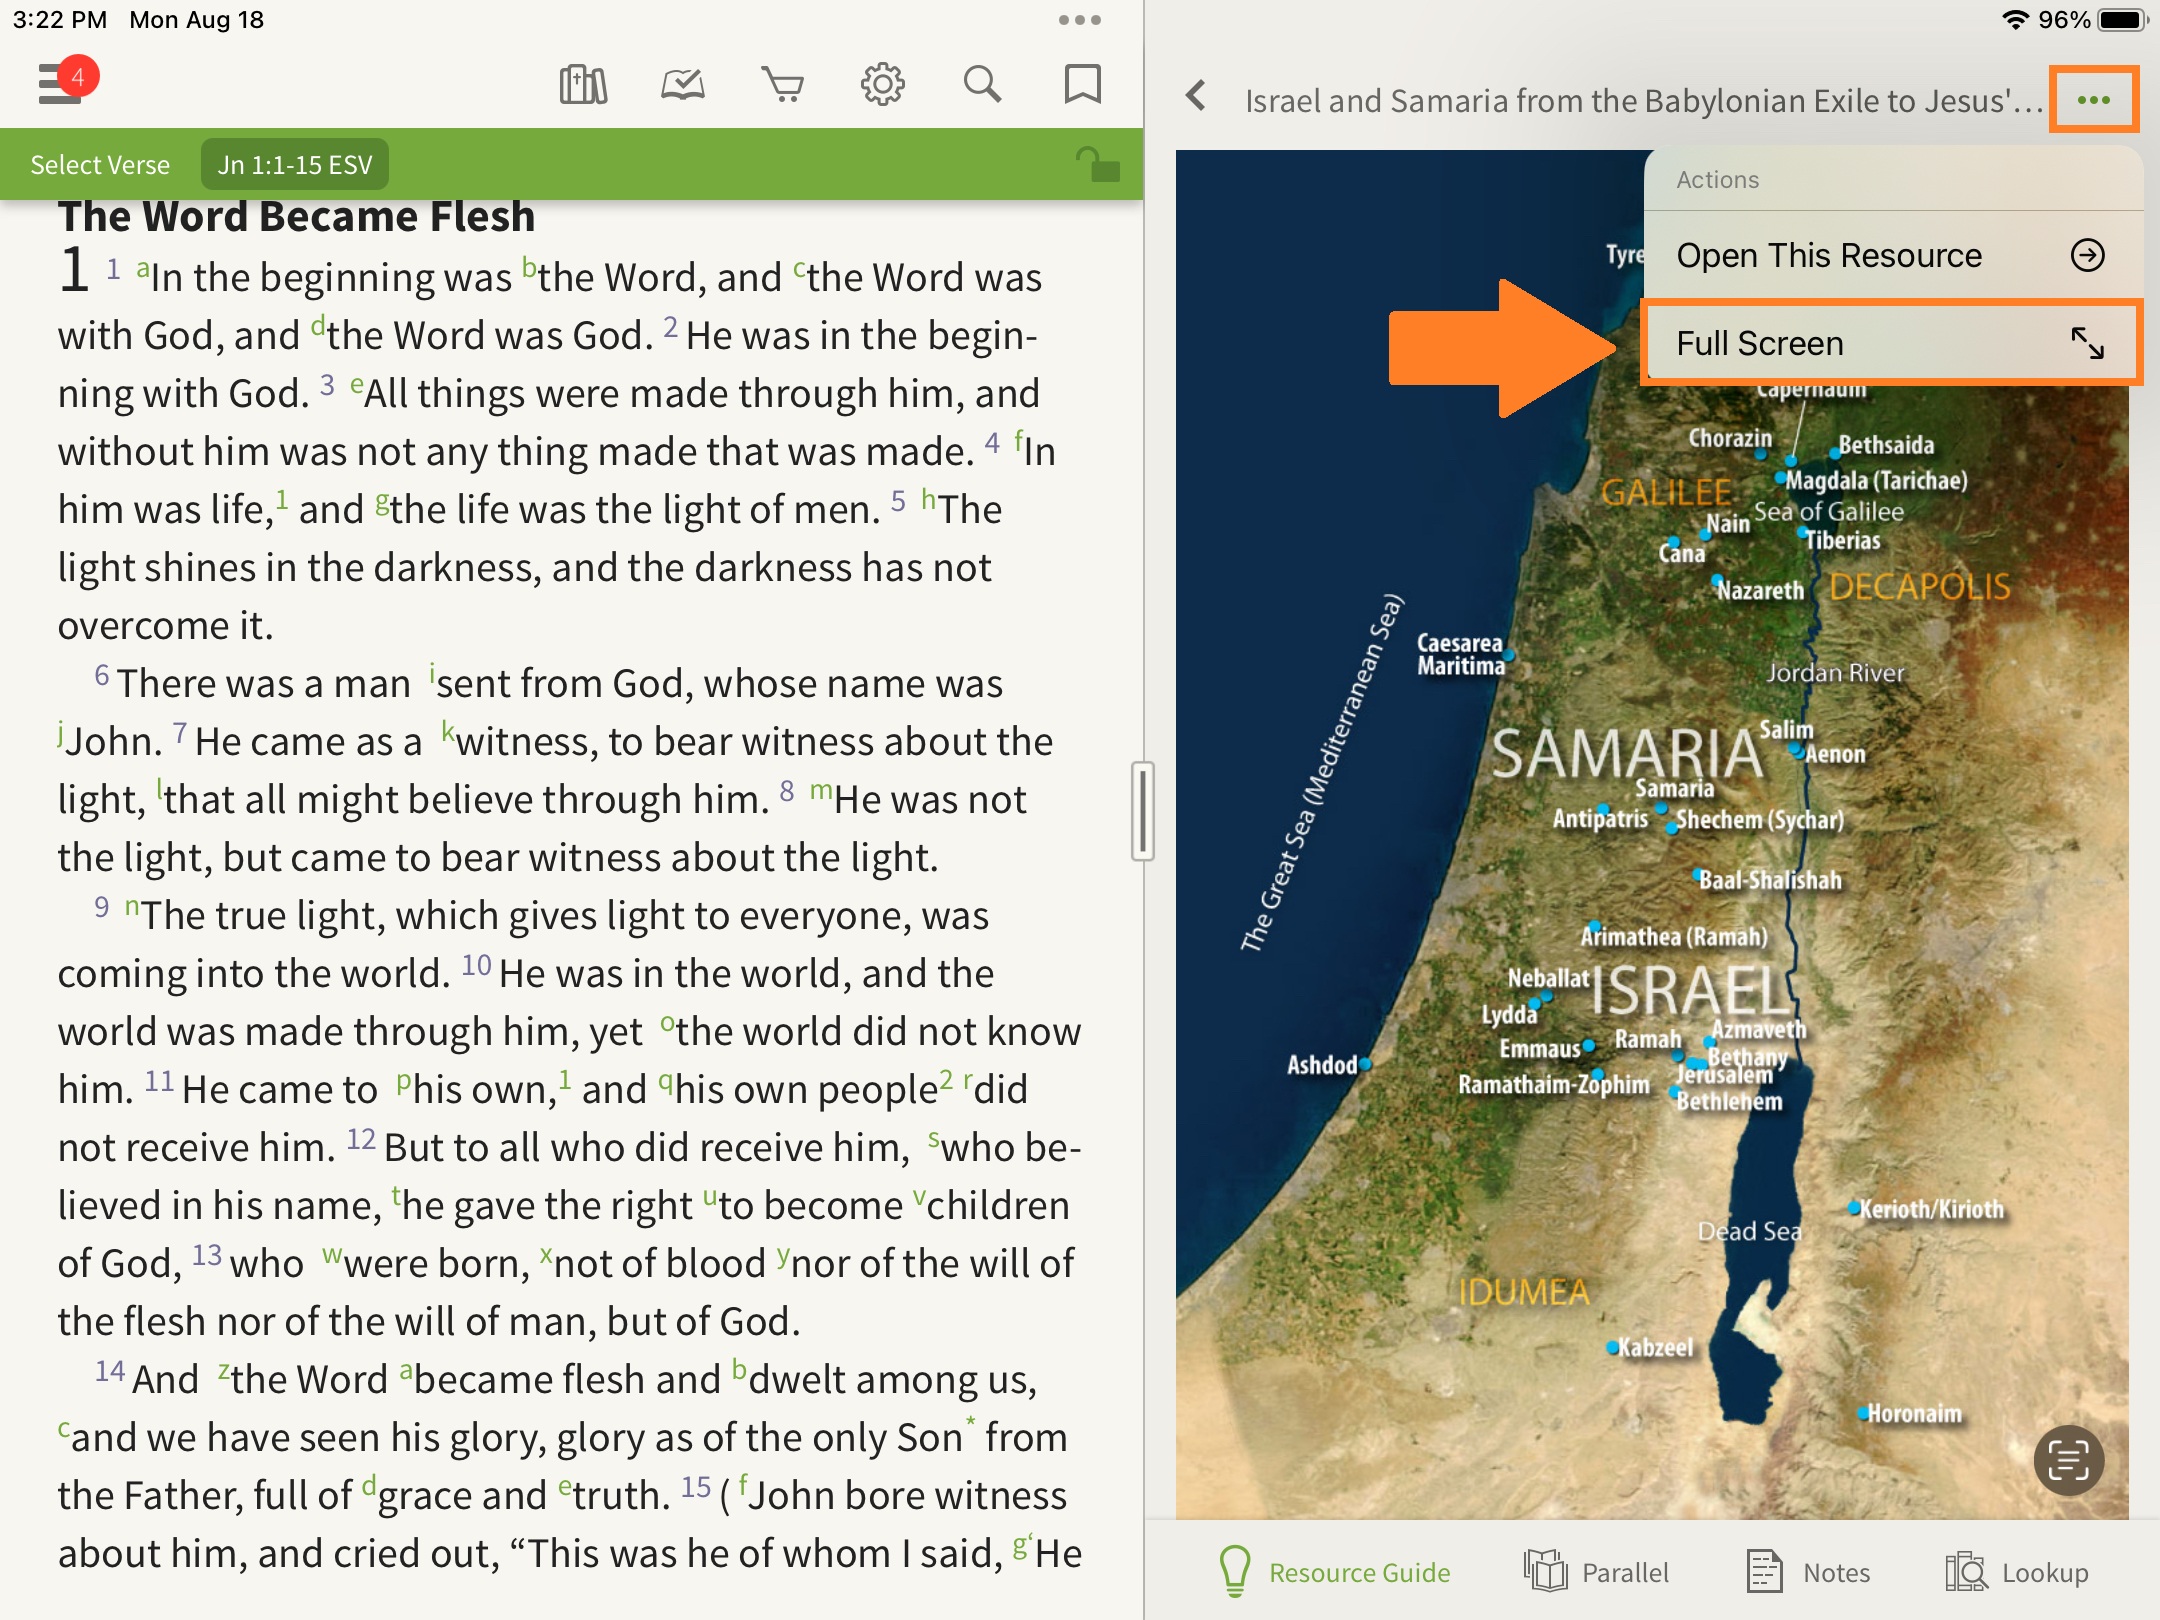The image size is (2160, 1620).
Task: Tap Select Verse button
Action: pos(100,164)
